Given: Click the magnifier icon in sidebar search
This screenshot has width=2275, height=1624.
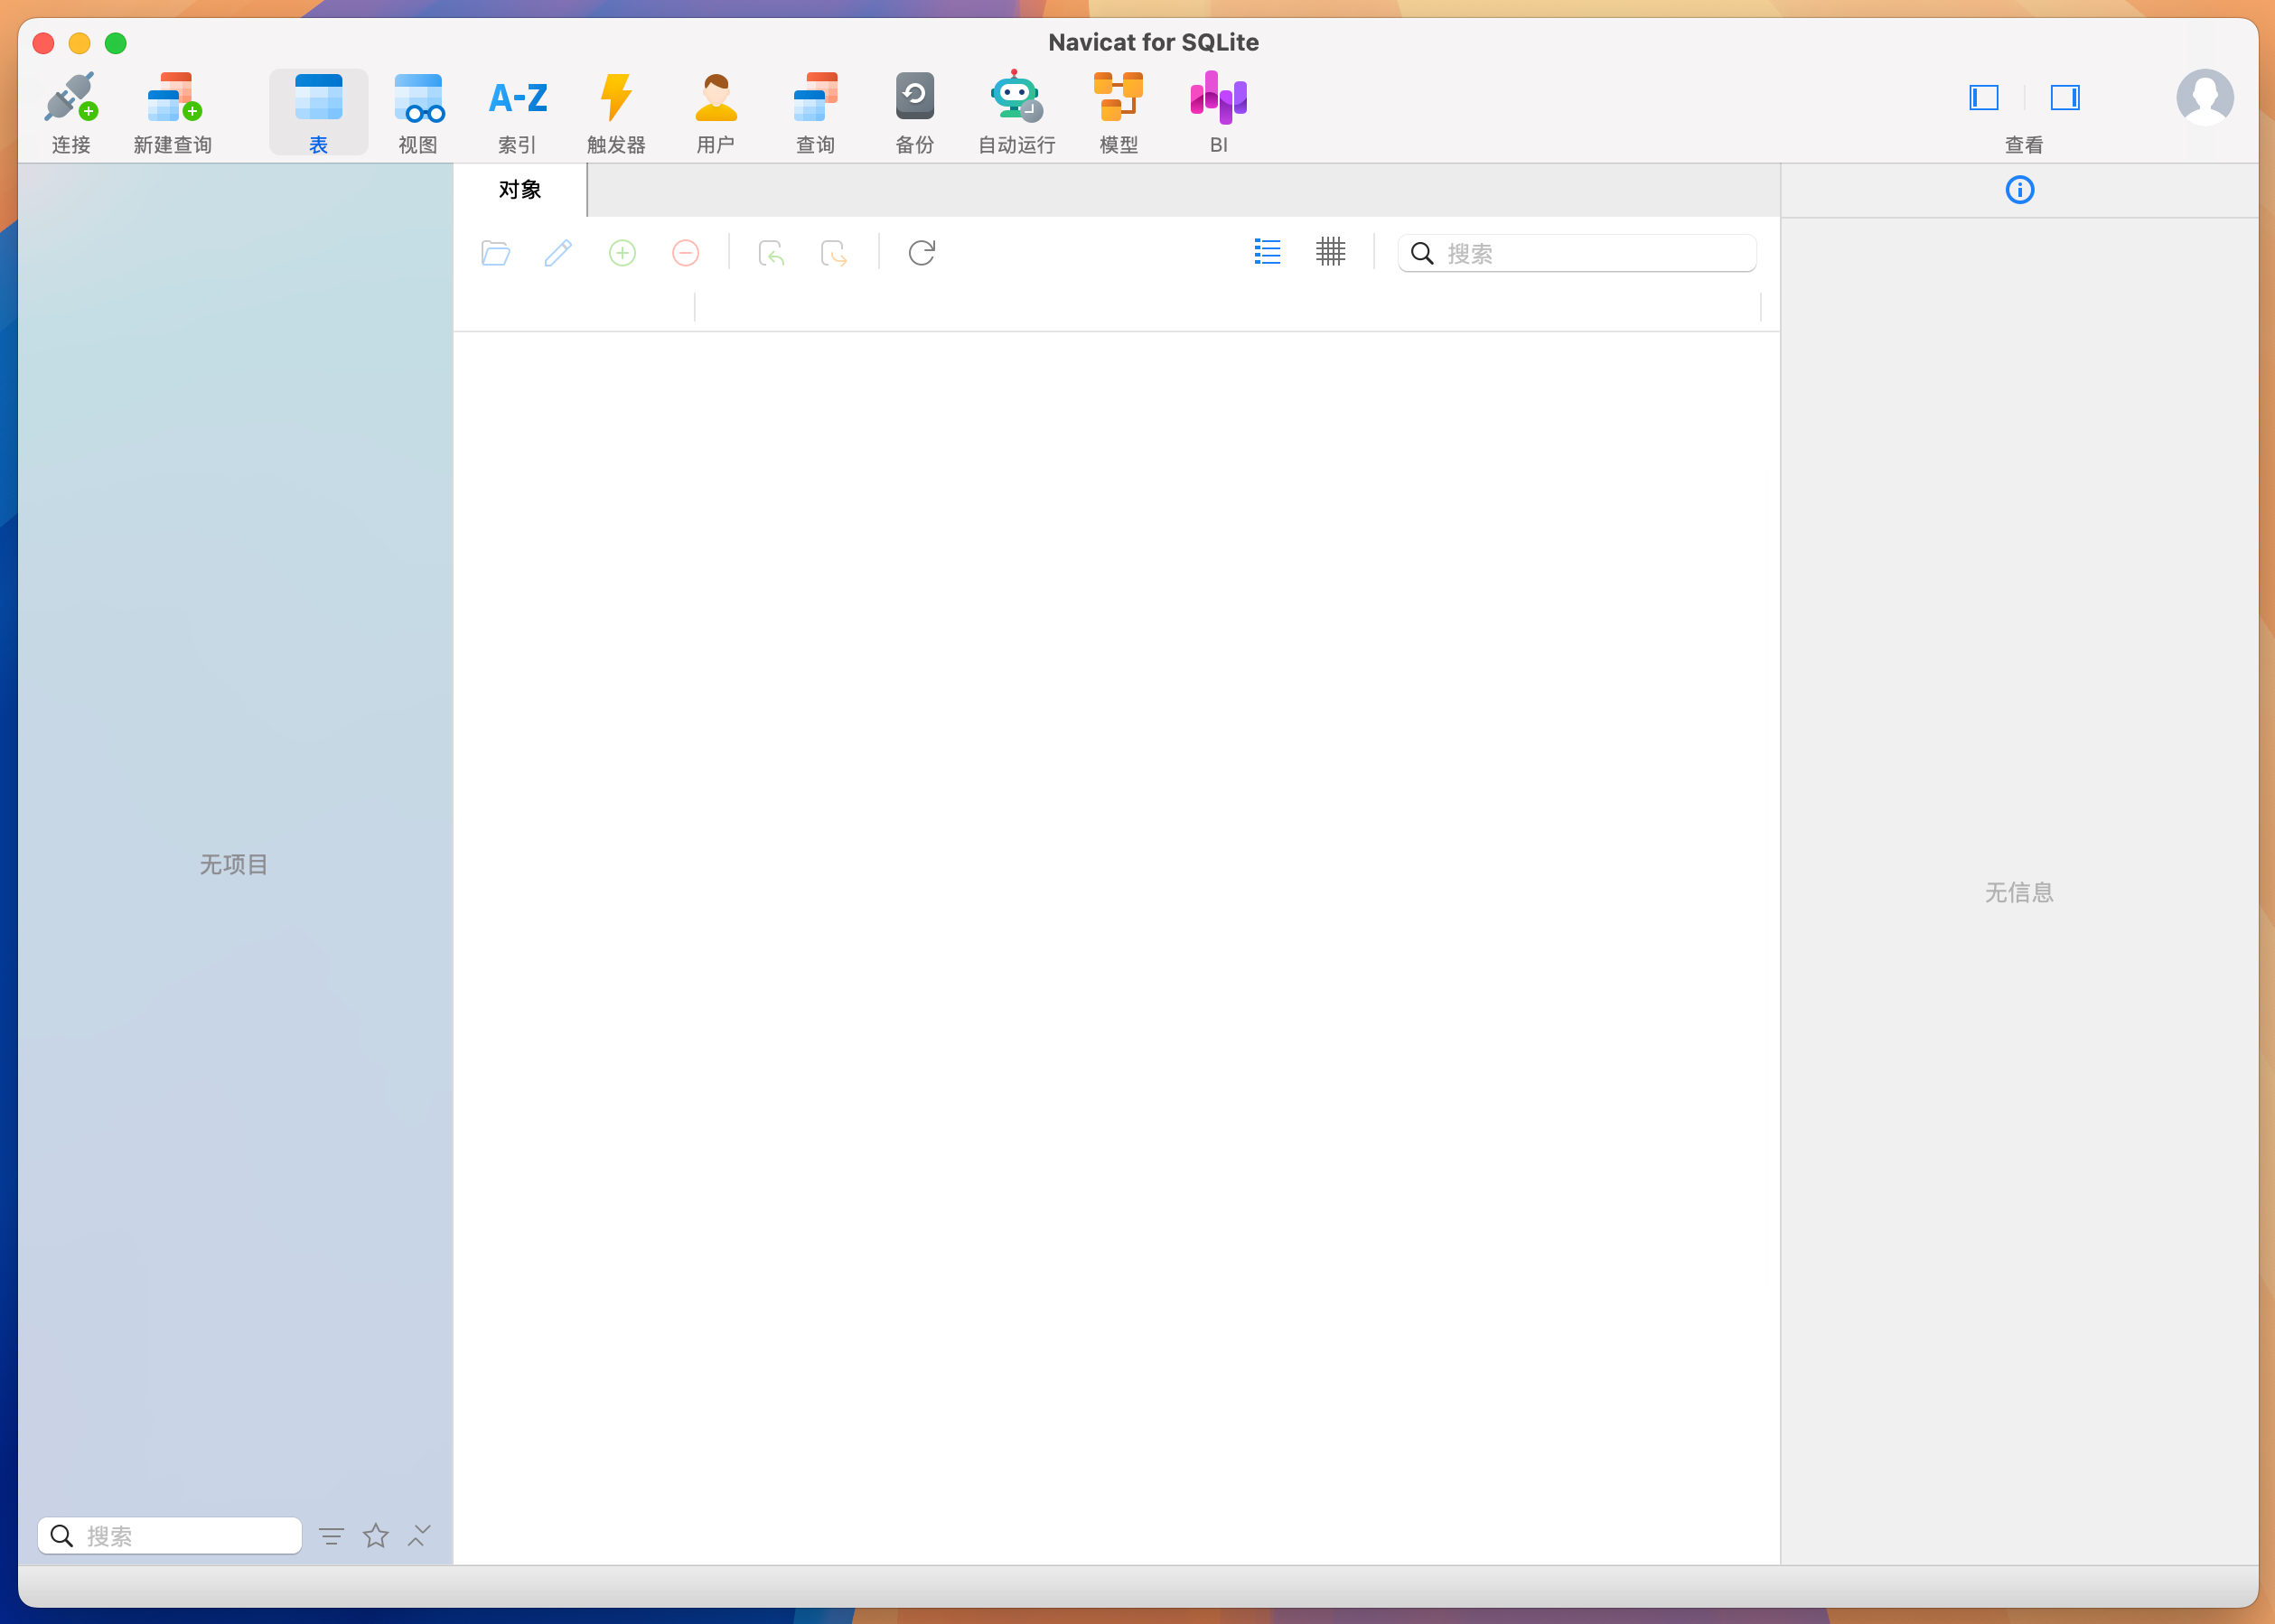Looking at the screenshot, I should [61, 1535].
